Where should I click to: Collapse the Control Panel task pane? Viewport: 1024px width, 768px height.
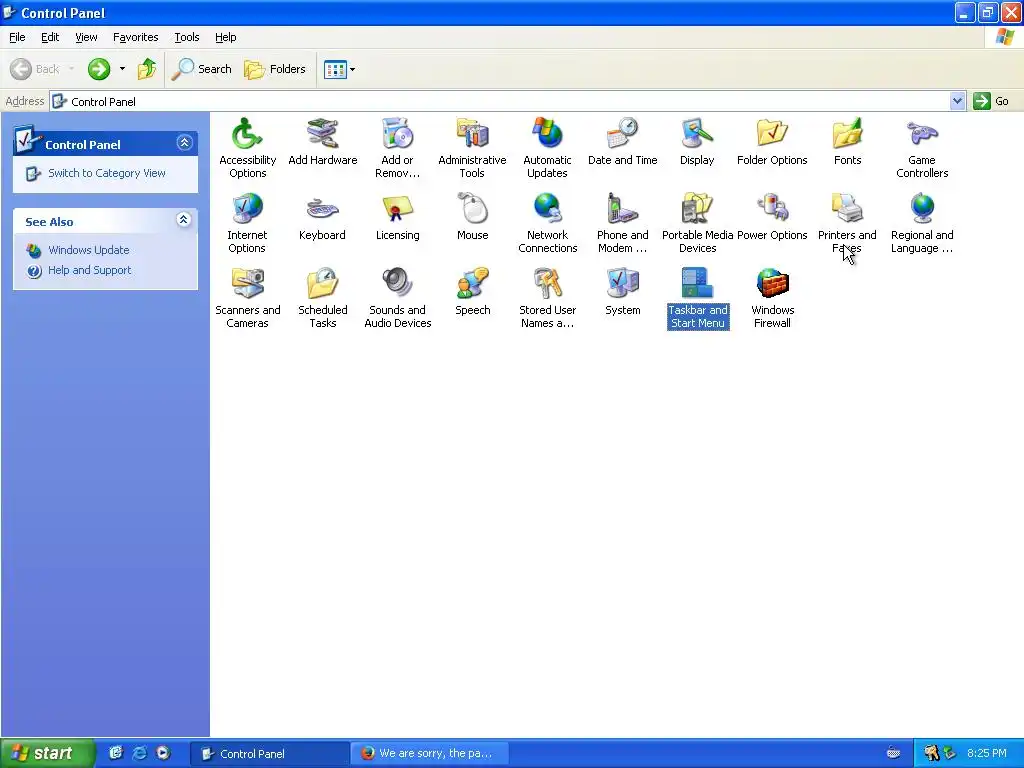click(184, 142)
